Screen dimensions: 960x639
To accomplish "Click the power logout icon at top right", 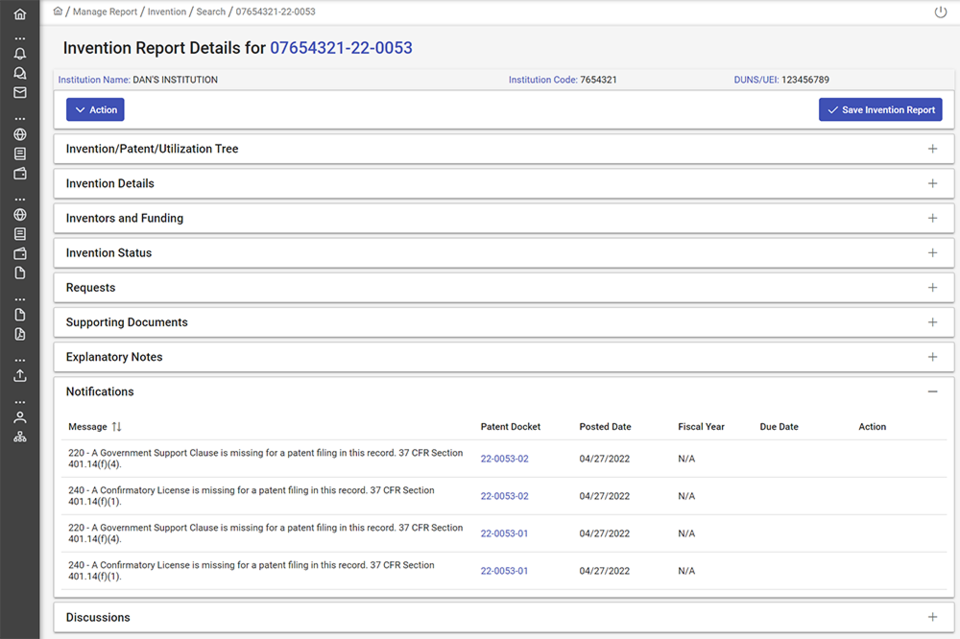I will point(940,12).
